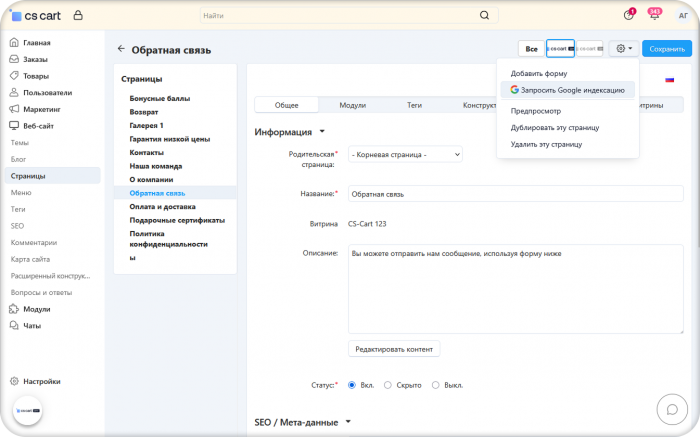Click Редактировать контент button
Image resolution: width=700 pixels, height=437 pixels.
pyautogui.click(x=394, y=349)
